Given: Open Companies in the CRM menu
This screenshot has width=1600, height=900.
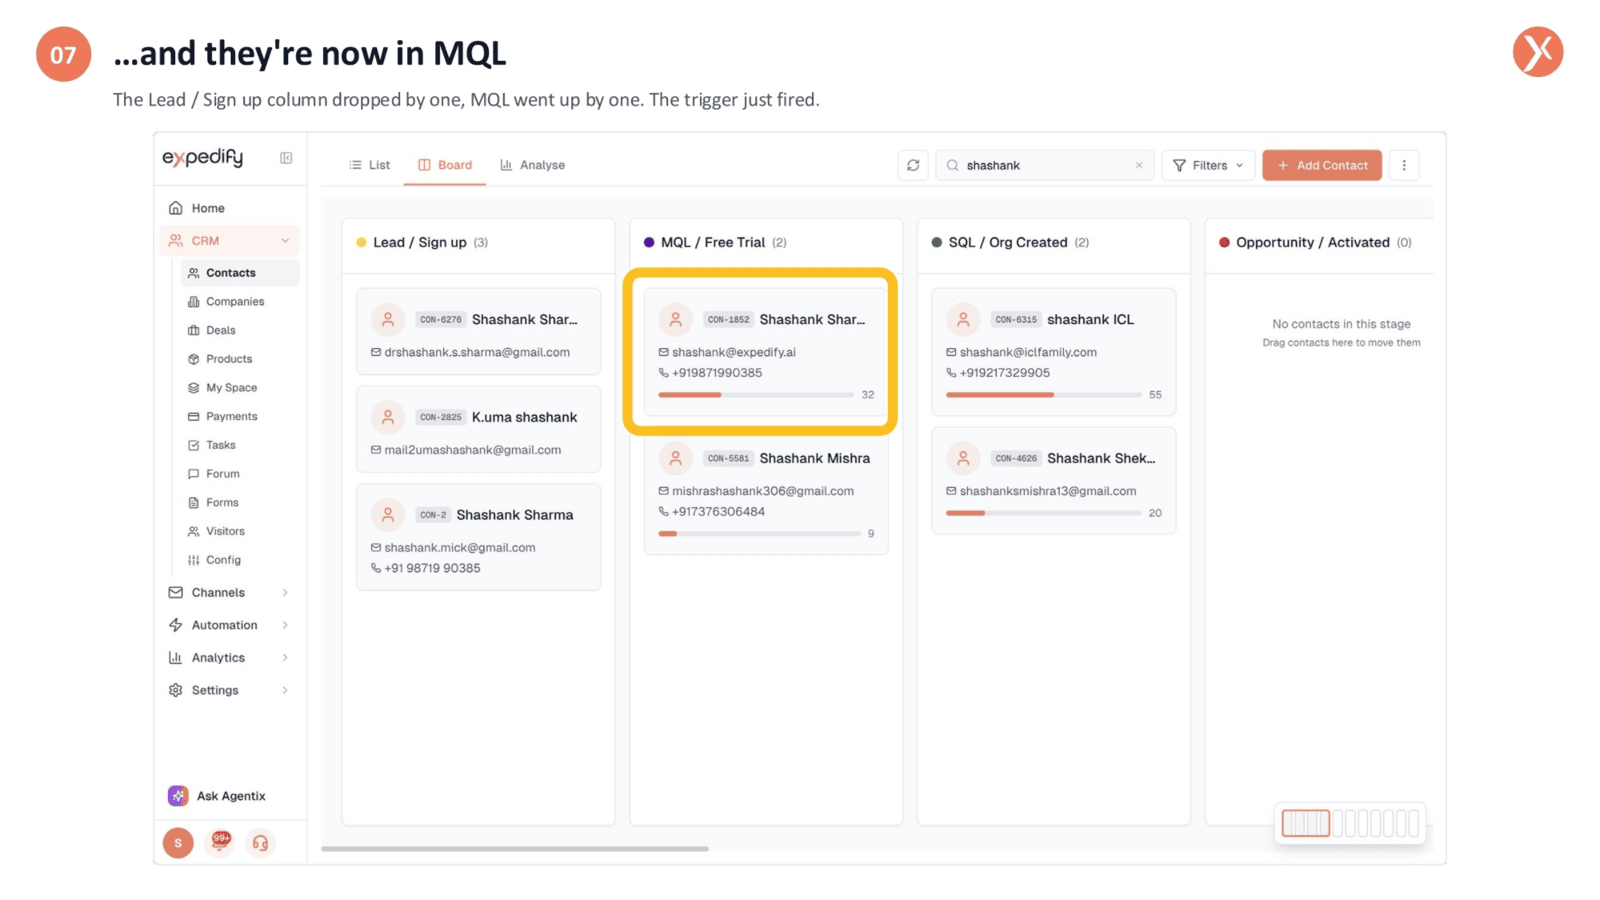Looking at the screenshot, I should [x=235, y=301].
